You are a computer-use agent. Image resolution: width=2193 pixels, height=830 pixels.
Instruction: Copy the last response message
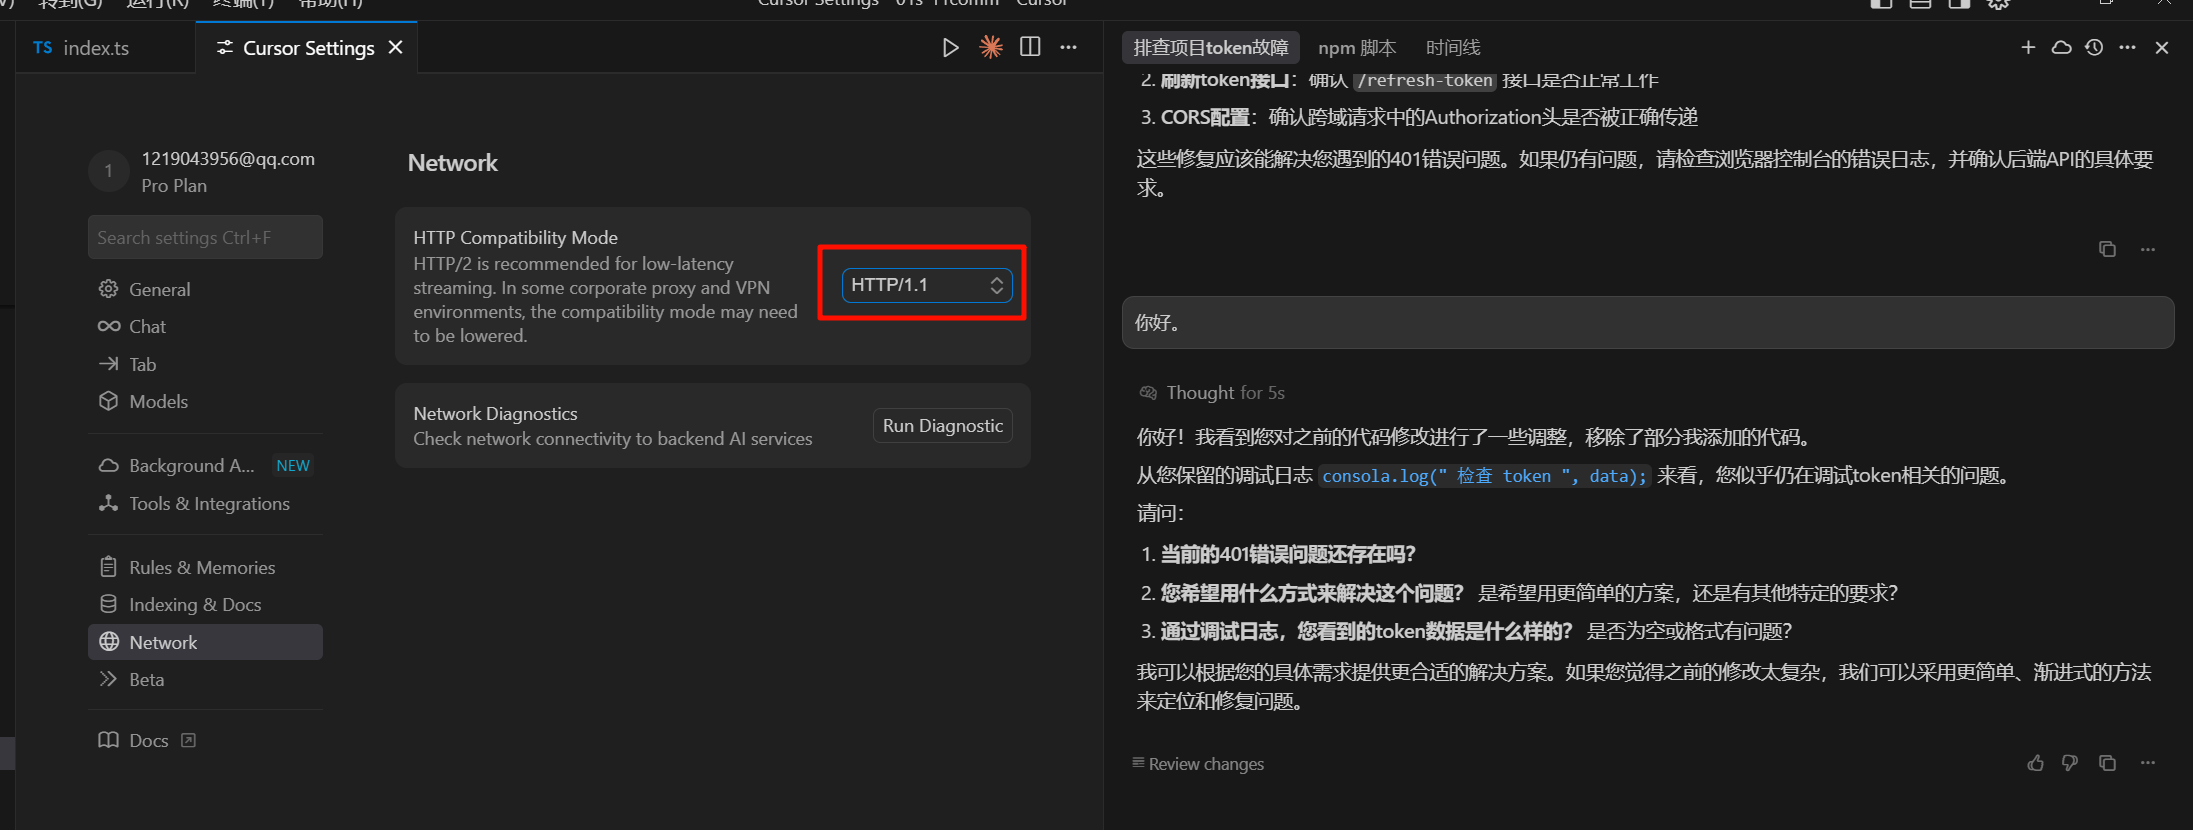coord(2107,763)
